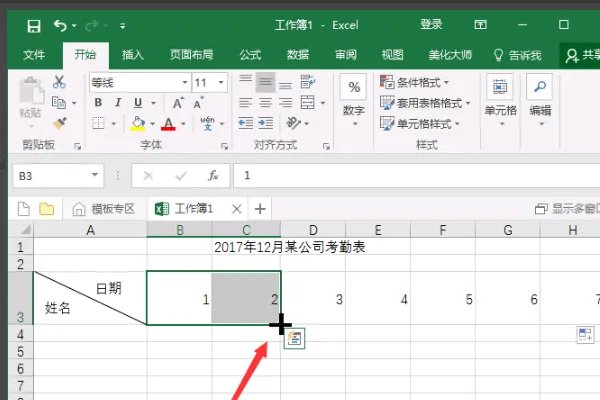Open the 美化大师 ribbon tab
The height and width of the screenshot is (400, 600).
[x=450, y=55]
